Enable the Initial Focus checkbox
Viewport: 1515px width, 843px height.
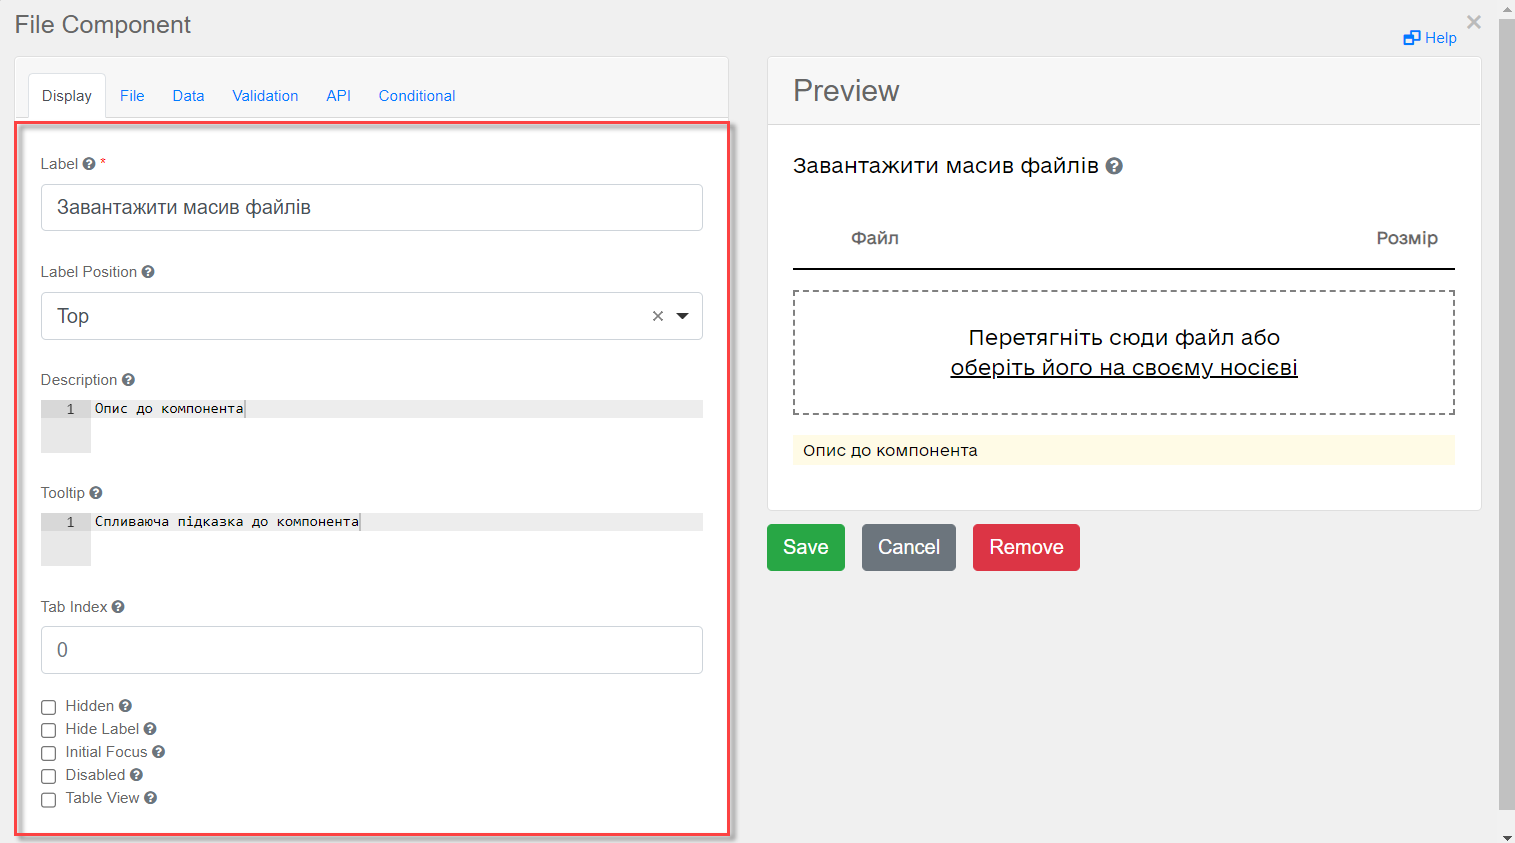click(x=48, y=753)
